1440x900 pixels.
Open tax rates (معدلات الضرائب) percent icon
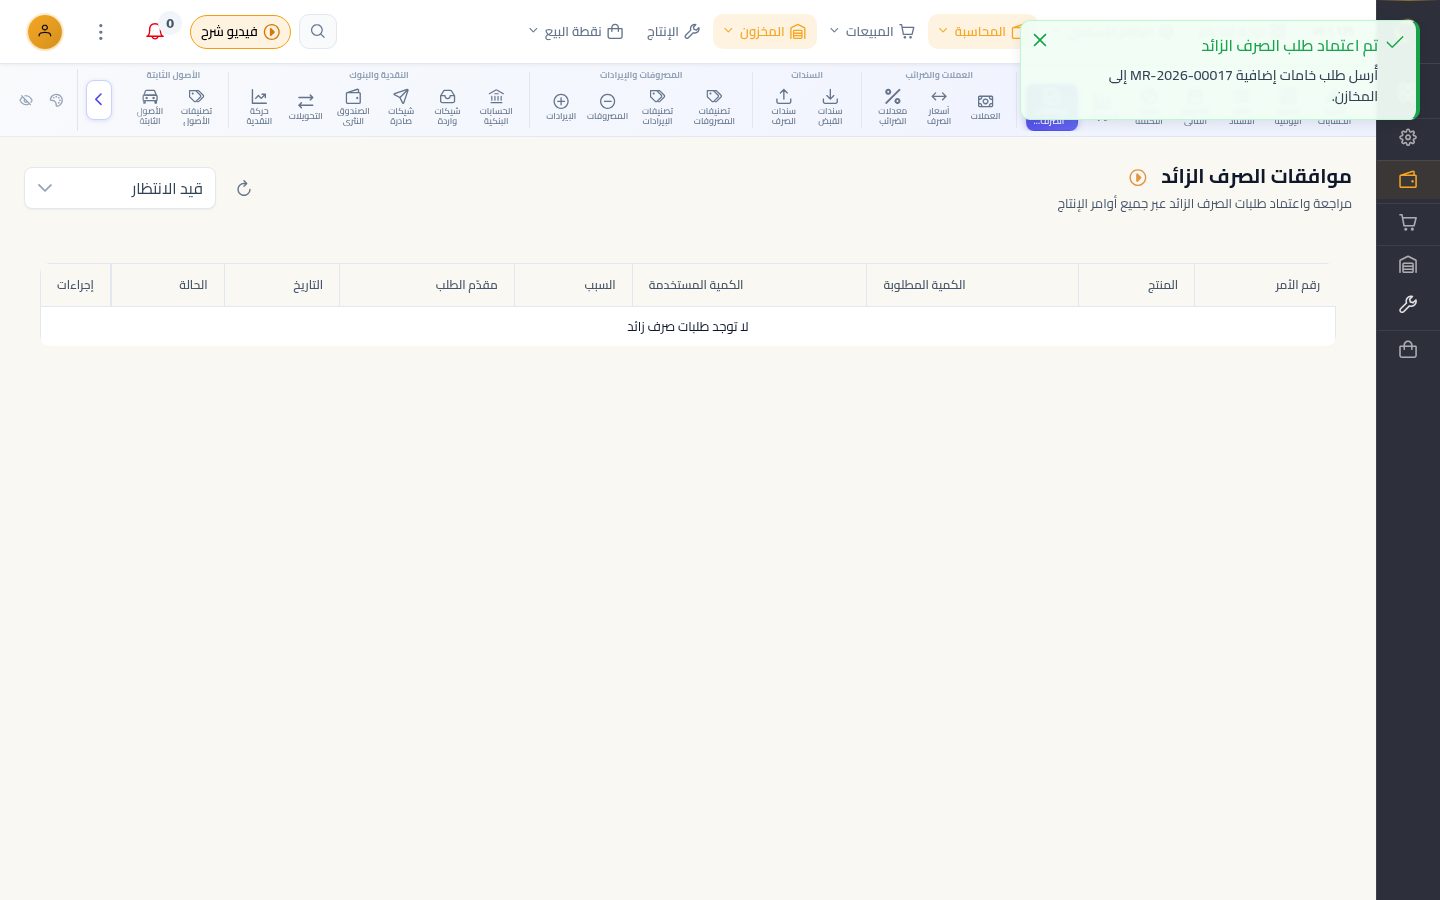coord(892,106)
